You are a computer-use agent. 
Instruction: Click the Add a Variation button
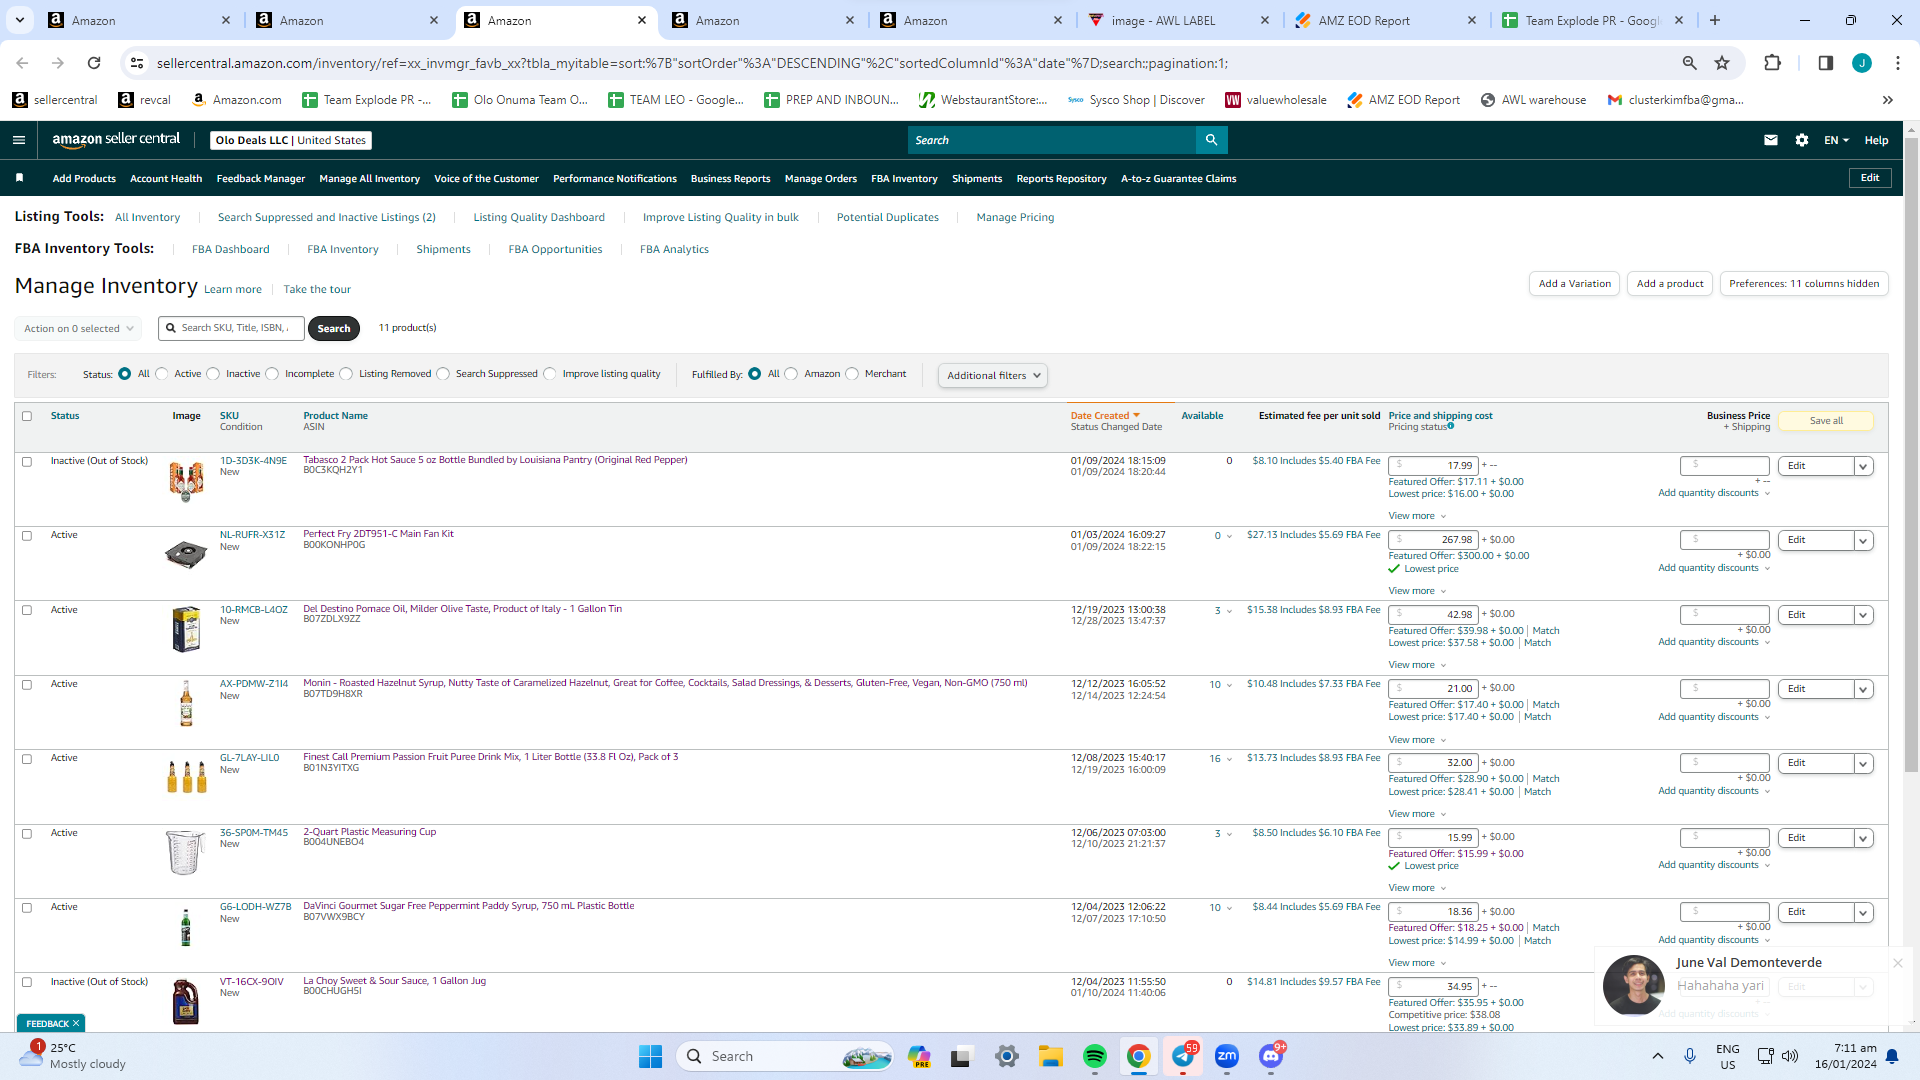[1574, 284]
